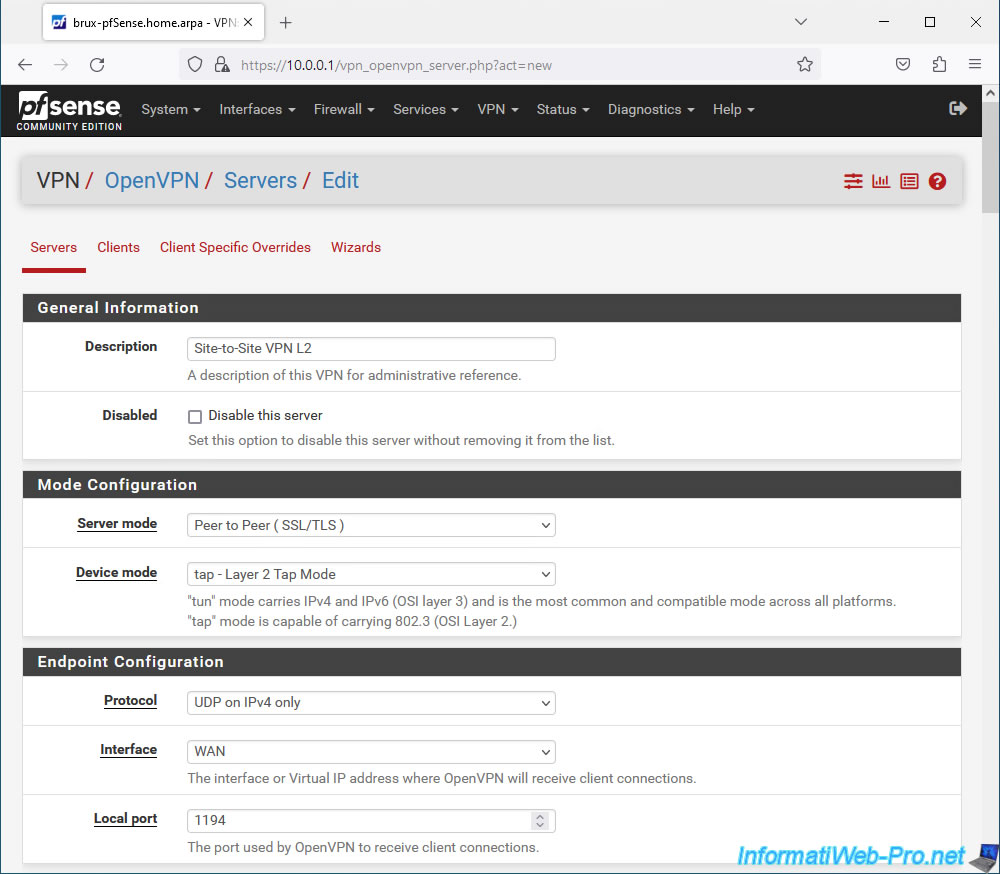Click the 'Endpoint Configuration' section heading
This screenshot has height=874, width=1000.
(x=131, y=662)
